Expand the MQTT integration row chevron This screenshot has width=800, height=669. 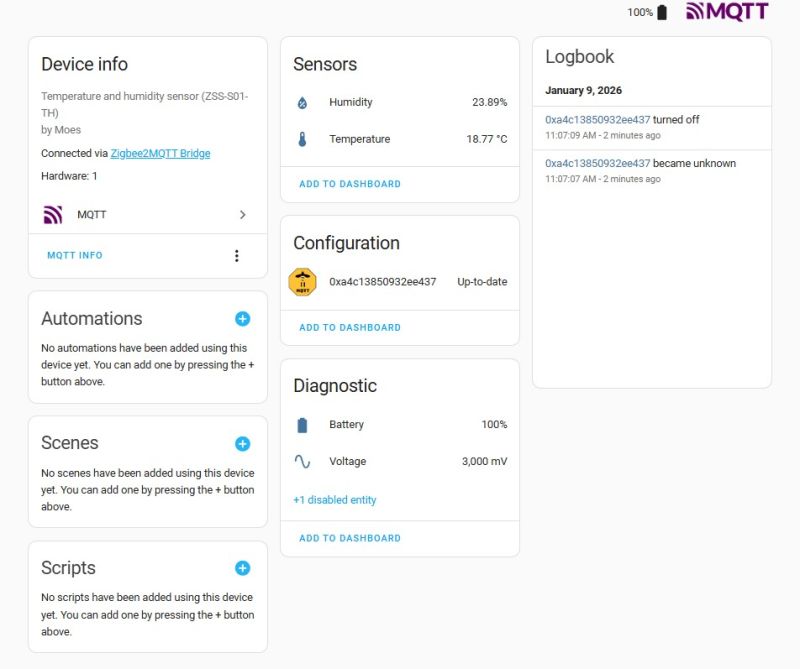click(242, 215)
